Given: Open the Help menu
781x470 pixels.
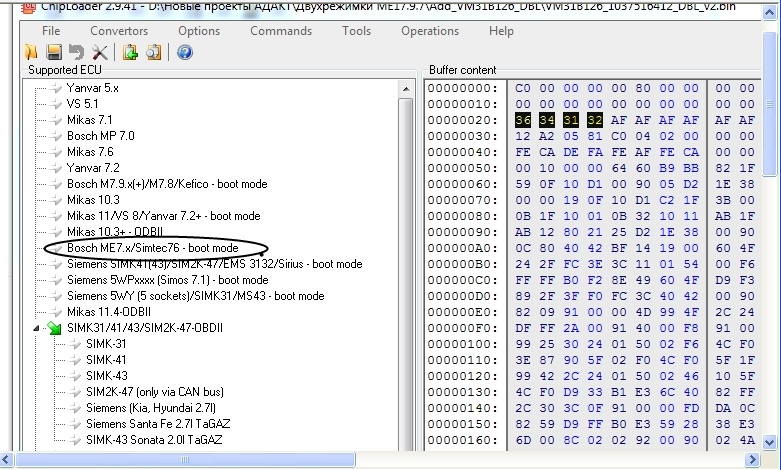Looking at the screenshot, I should [501, 31].
